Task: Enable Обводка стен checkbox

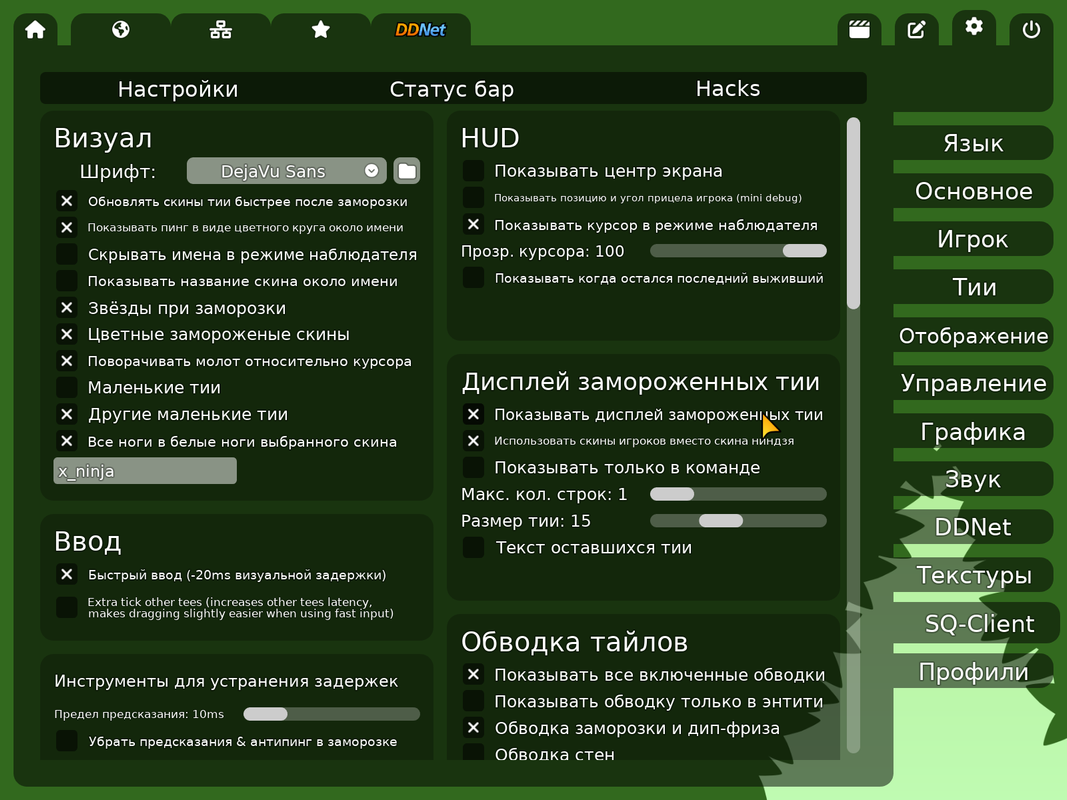Action: (x=474, y=752)
